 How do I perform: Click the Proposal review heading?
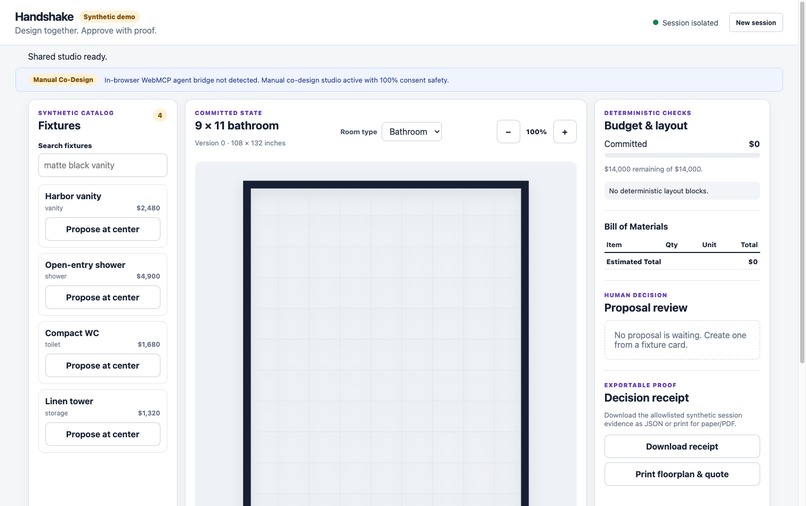(646, 308)
